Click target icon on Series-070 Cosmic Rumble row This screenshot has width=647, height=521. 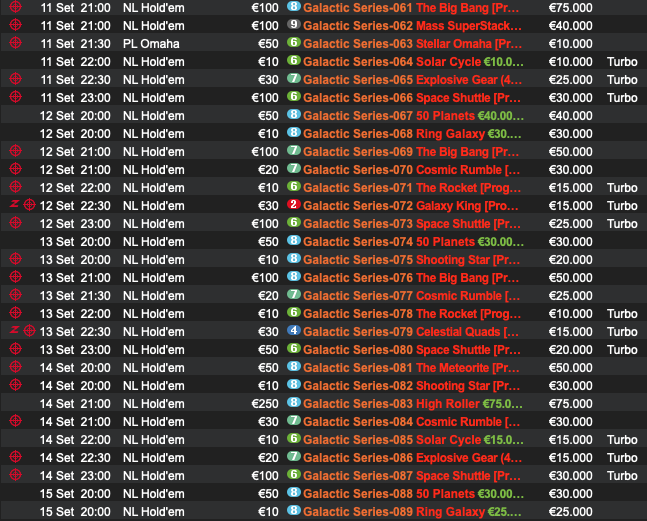click(15, 169)
